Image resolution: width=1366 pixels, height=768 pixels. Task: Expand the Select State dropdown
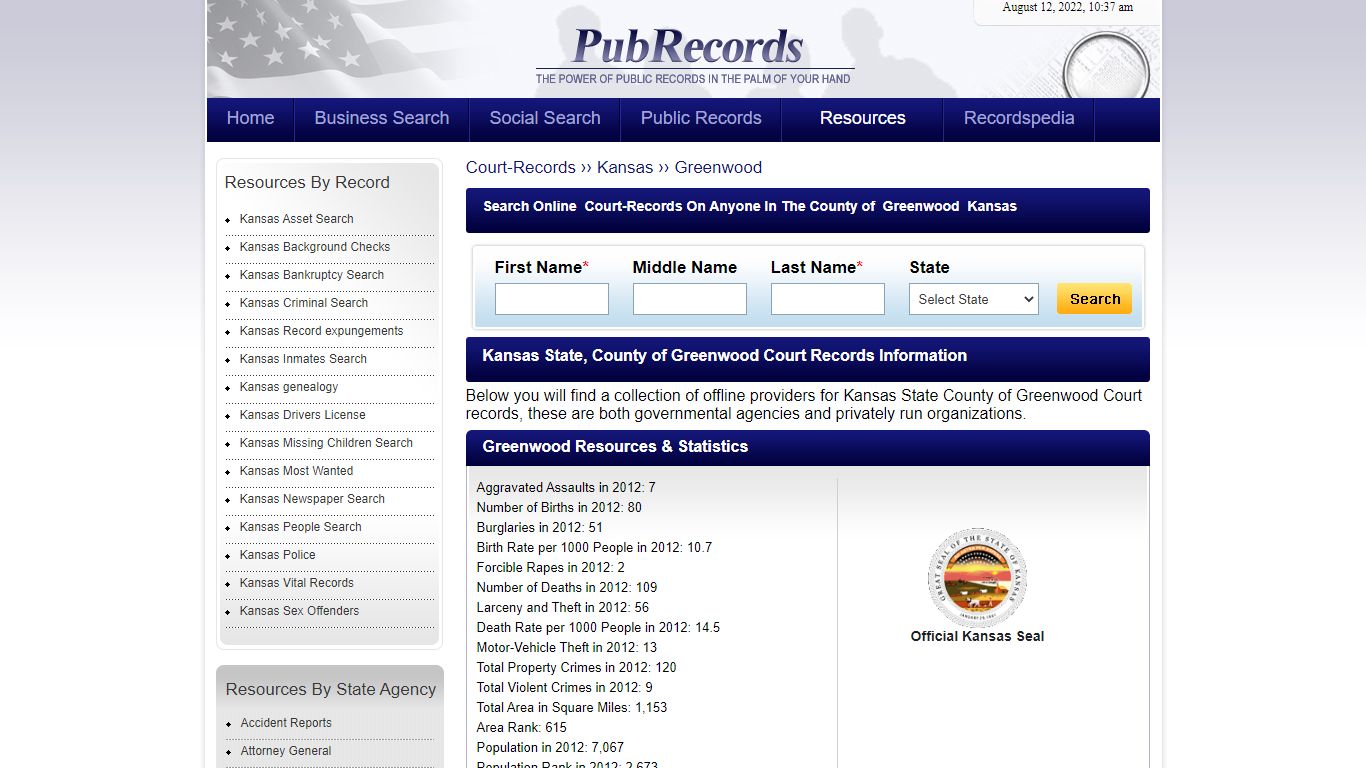pyautogui.click(x=974, y=299)
